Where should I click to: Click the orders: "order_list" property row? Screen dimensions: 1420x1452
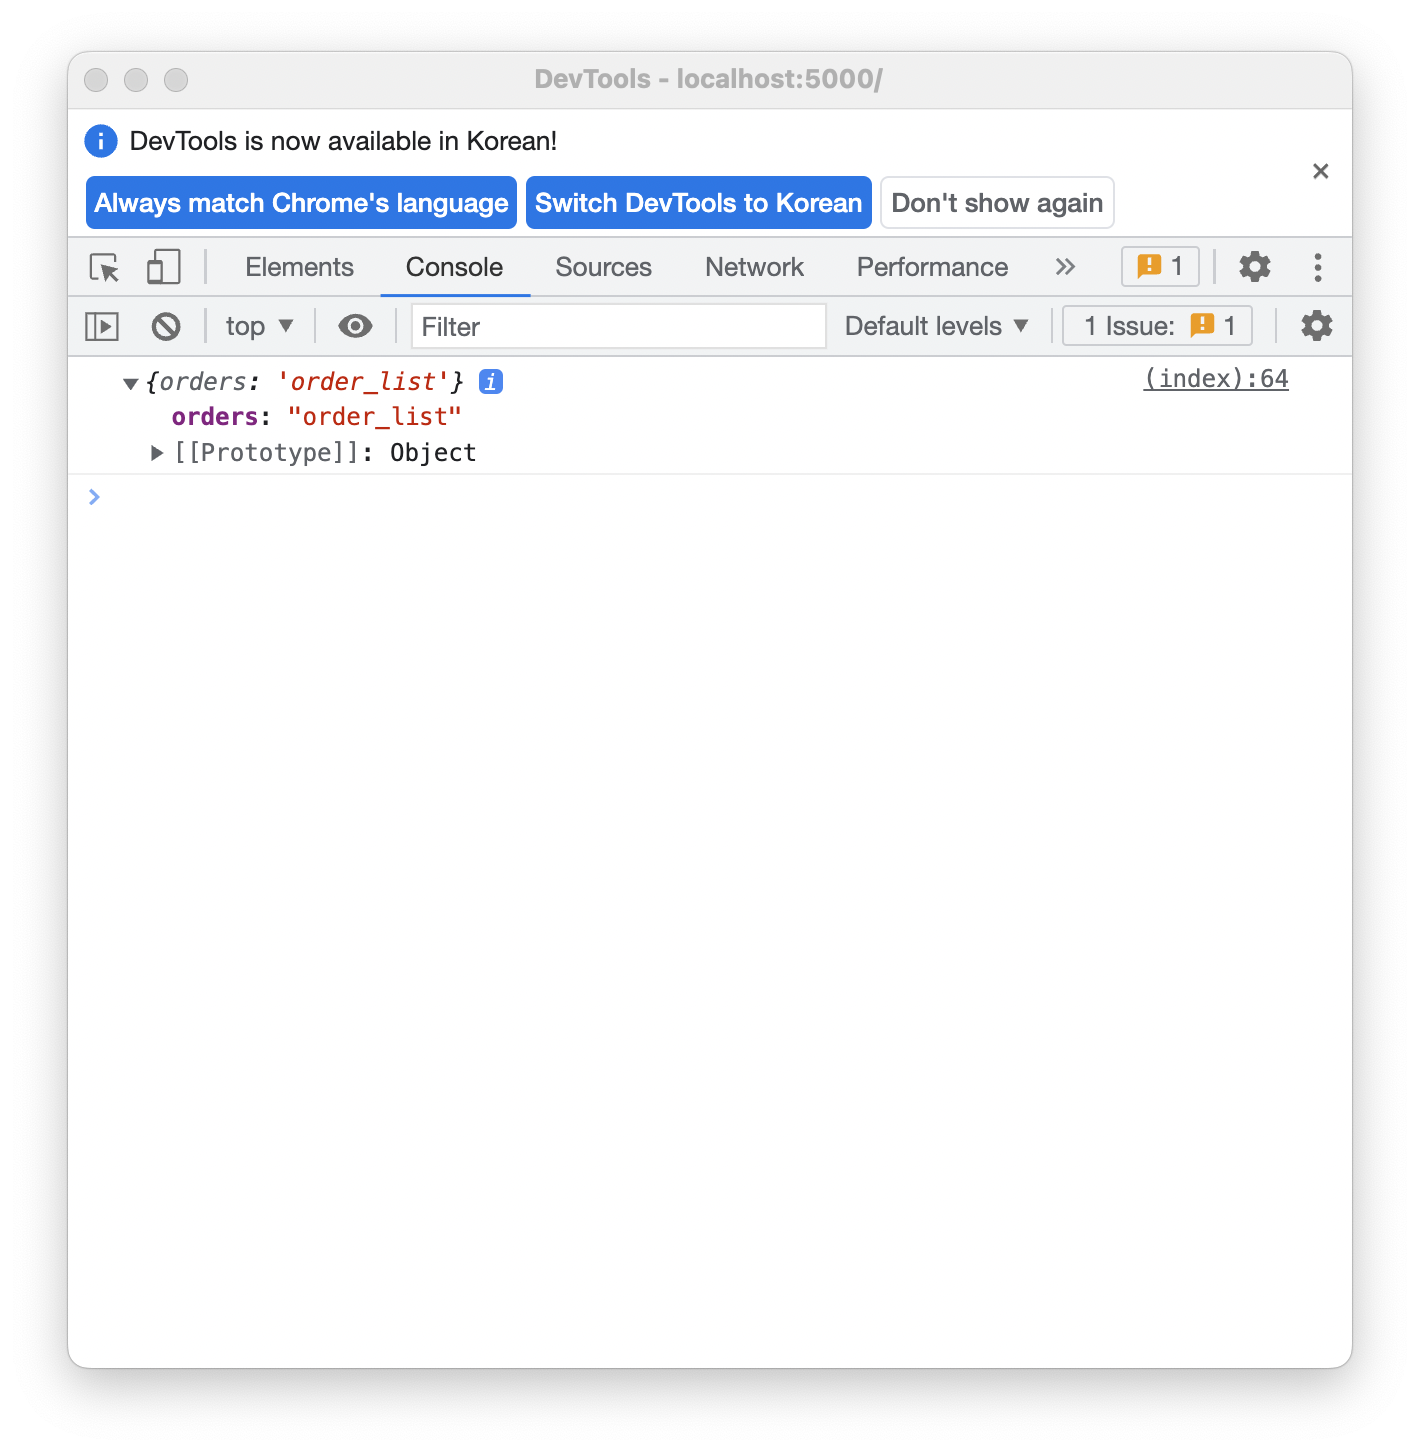(316, 417)
